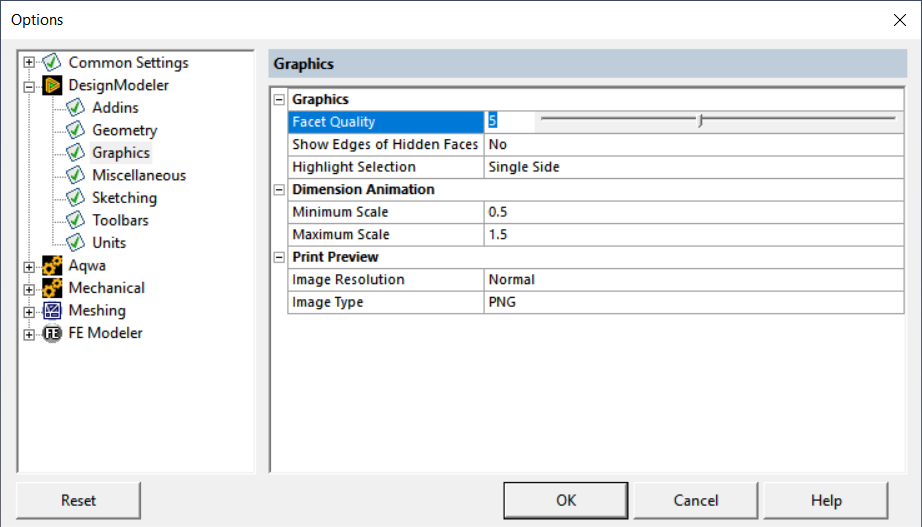Screen dimensions: 922x527
Task: Select the DesignModeler label
Action: 119,85
